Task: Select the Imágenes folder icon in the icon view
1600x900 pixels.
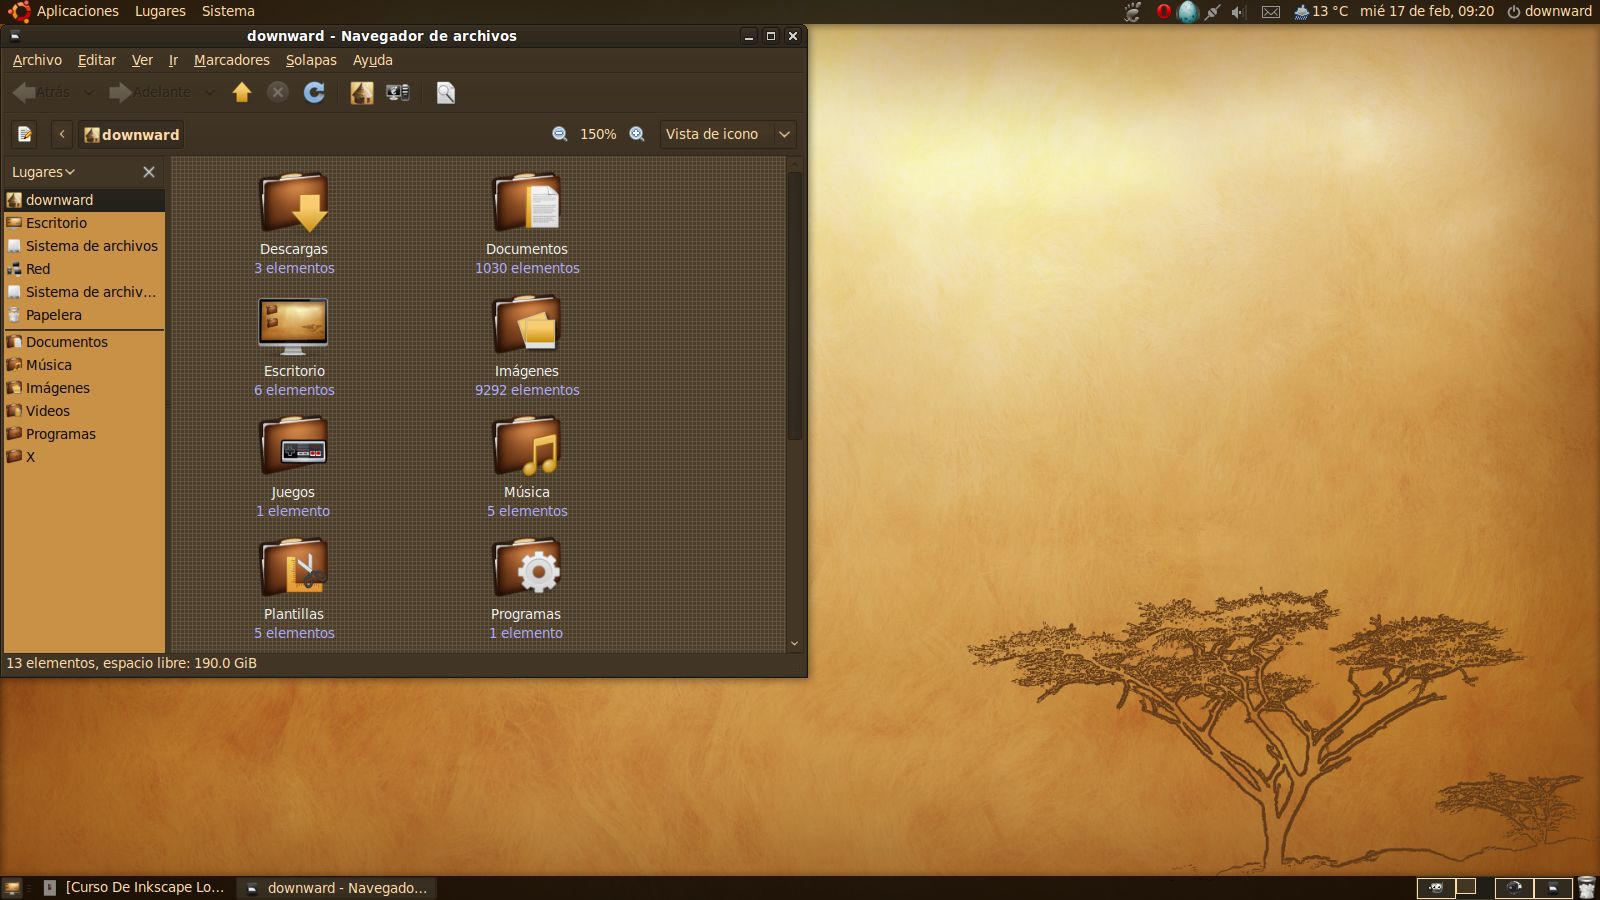Action: [527, 325]
